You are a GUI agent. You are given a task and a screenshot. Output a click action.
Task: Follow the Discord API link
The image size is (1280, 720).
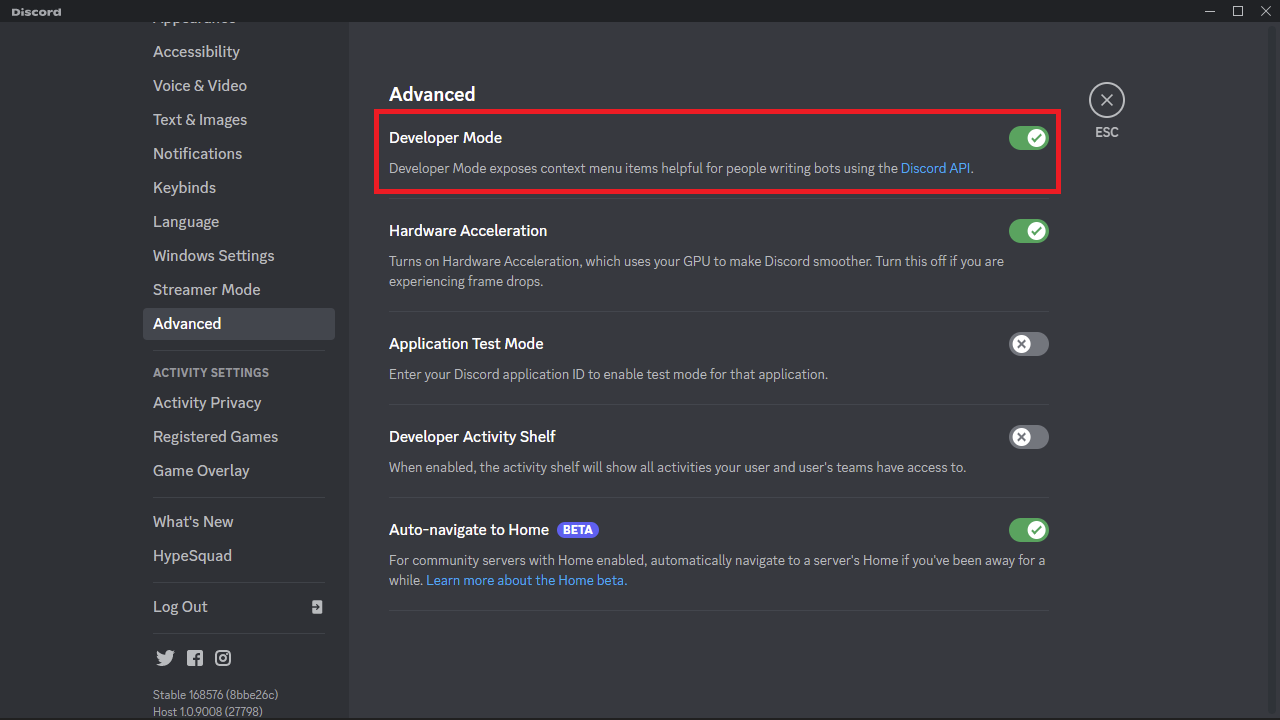pos(936,169)
